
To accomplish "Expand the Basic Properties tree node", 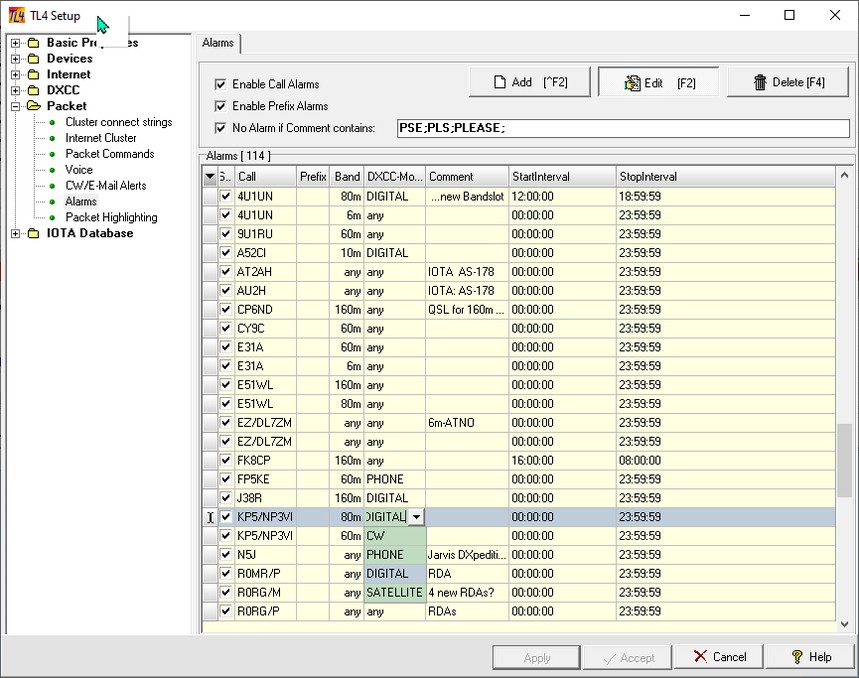I will pyautogui.click(x=15, y=43).
